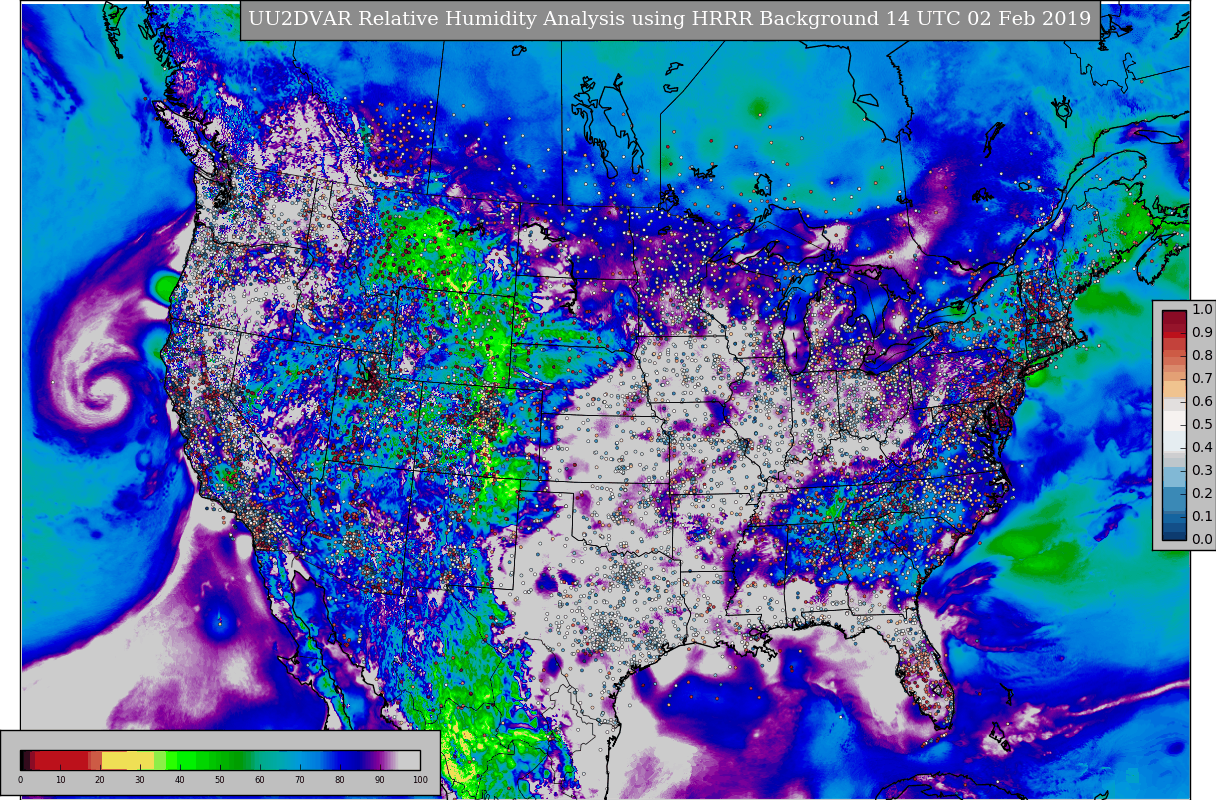Click the 0.5 label on right colorbar

(x=1202, y=424)
